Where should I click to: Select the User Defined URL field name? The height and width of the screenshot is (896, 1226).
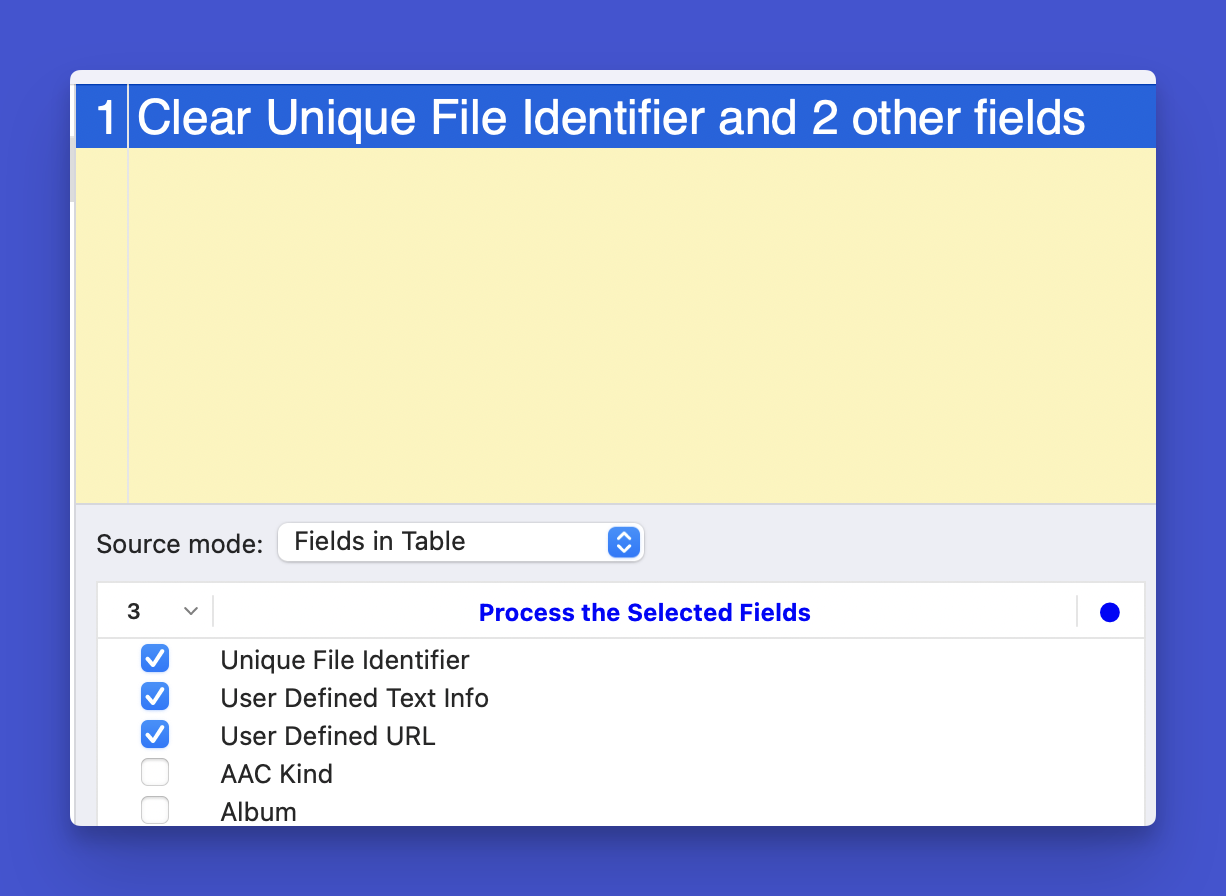pos(328,736)
